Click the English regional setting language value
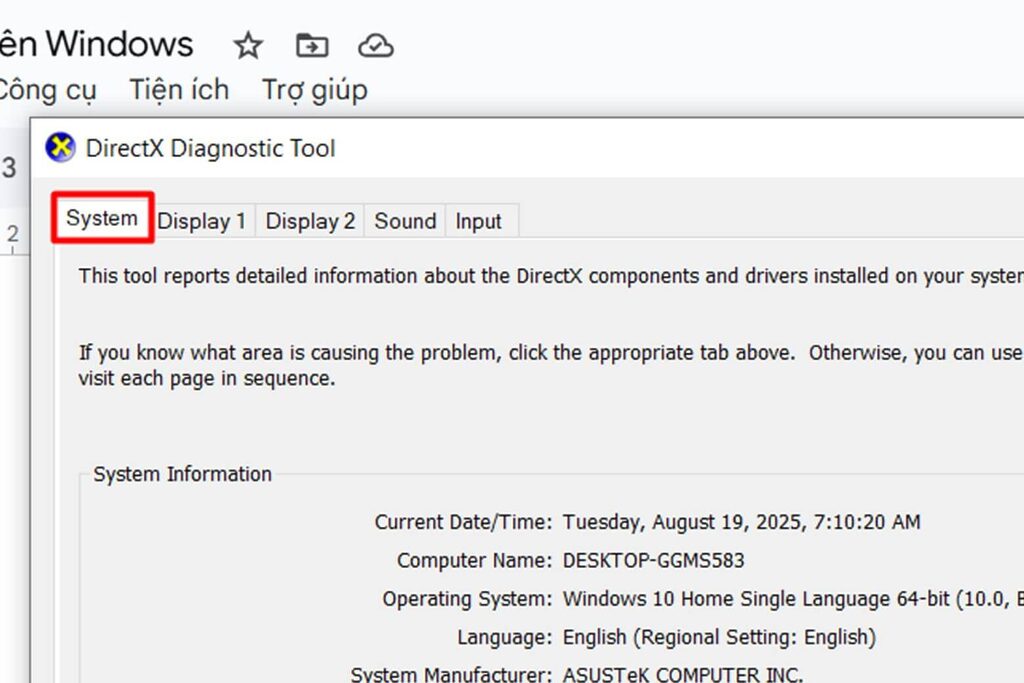Viewport: 1024px width, 683px height. click(719, 637)
